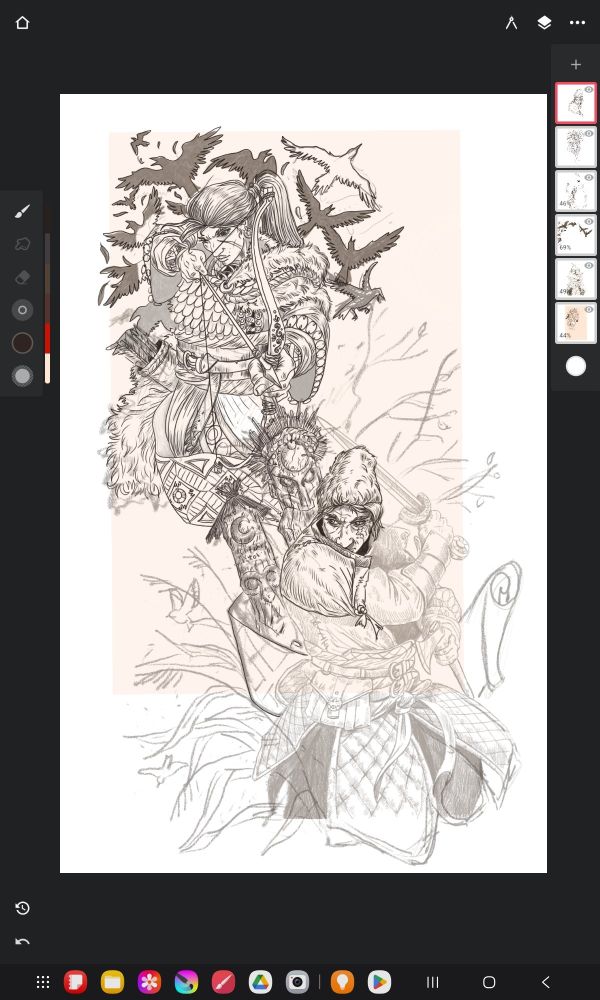Open the pink flower Gallery app
Viewport: 600px width, 1000px height.
click(x=149, y=982)
